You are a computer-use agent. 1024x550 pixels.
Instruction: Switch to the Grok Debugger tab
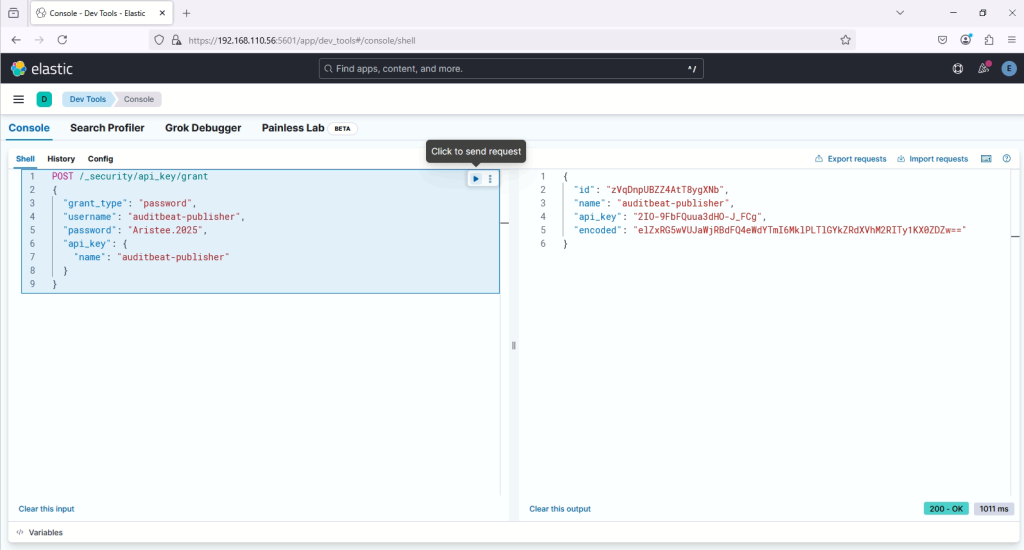click(x=203, y=128)
